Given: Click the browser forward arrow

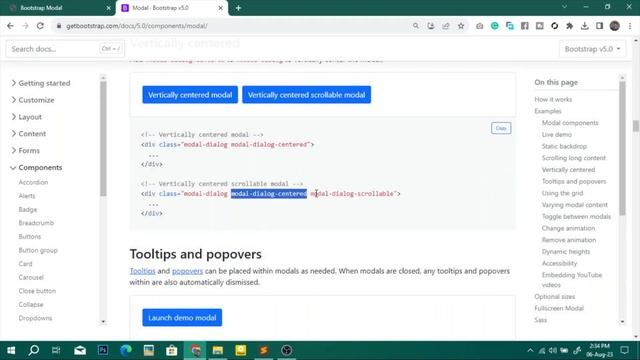Looking at the screenshot, I should 25,26.
